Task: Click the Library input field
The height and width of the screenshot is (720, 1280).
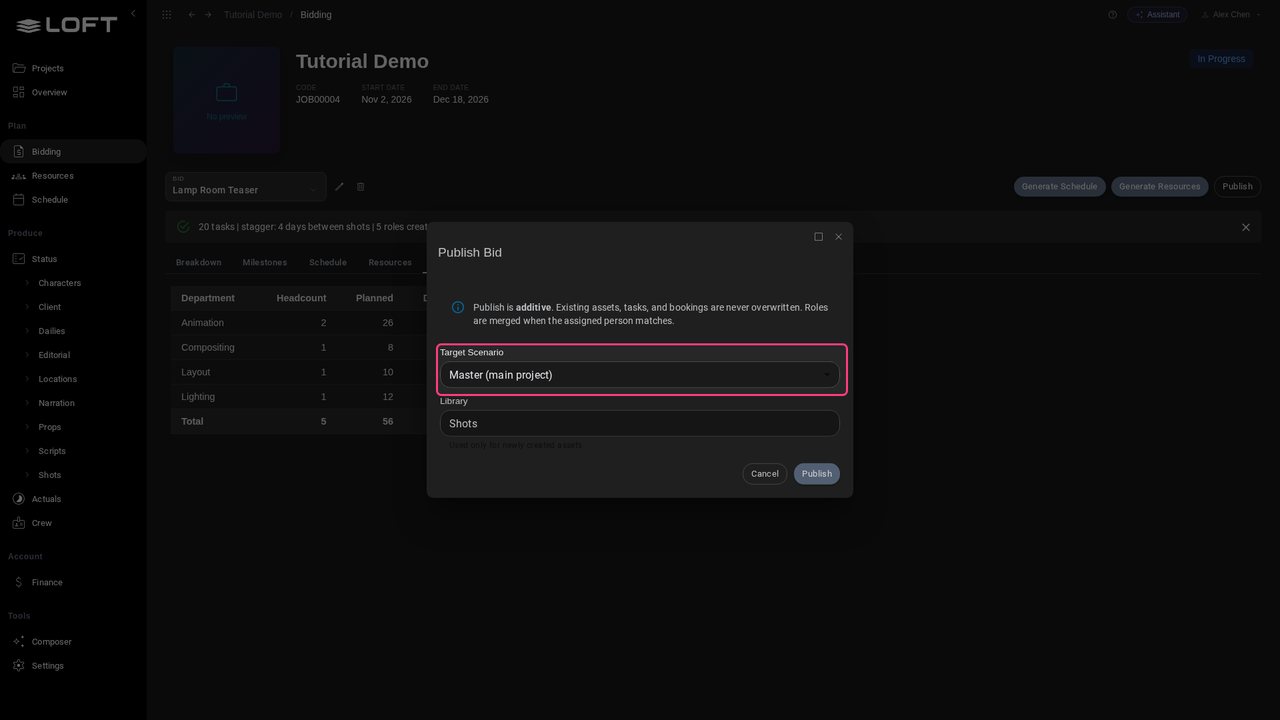Action: [x=640, y=423]
